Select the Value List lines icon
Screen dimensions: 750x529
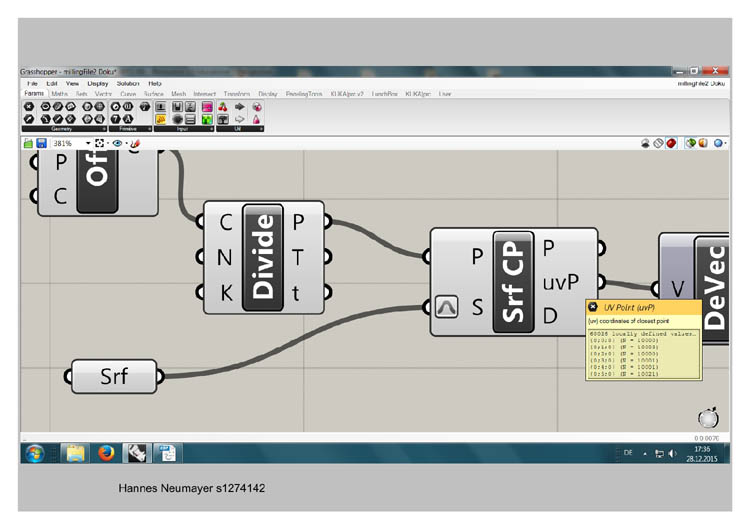click(190, 120)
